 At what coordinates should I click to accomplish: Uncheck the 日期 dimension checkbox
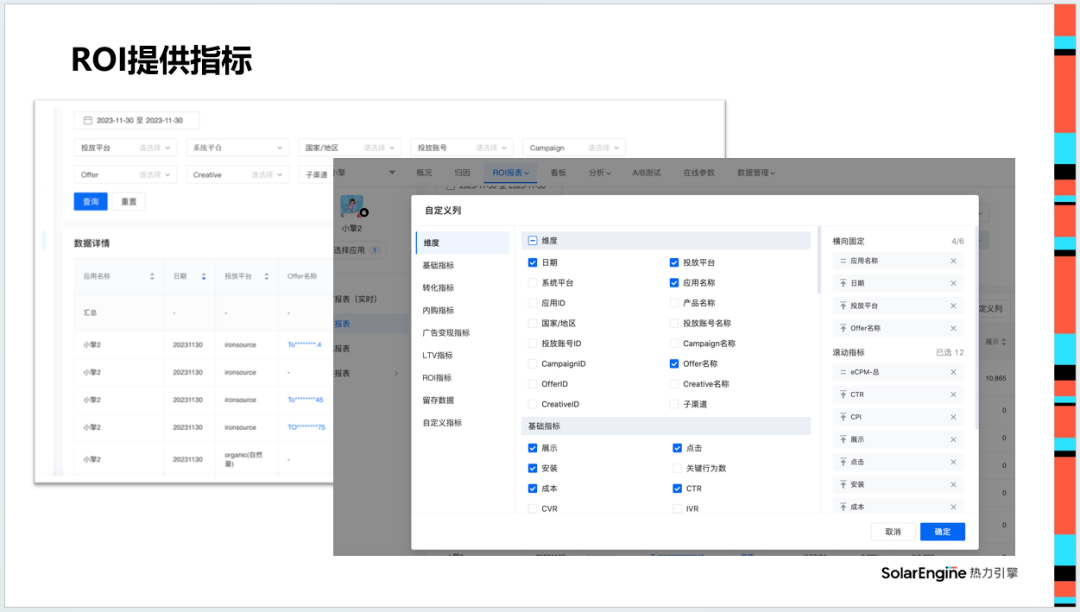[x=533, y=261]
